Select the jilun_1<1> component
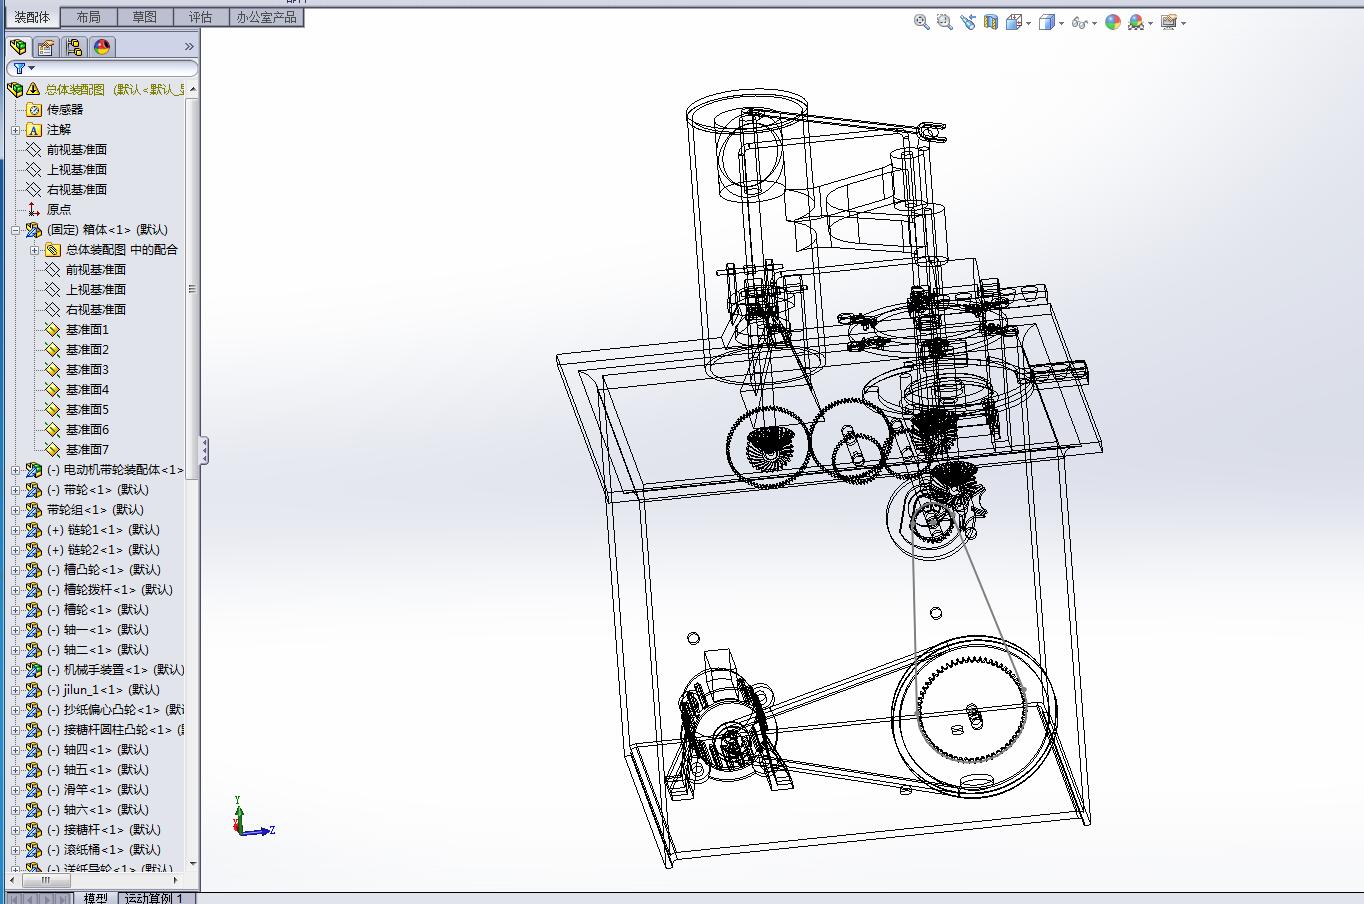Viewport: 1364px width, 904px height. pos(103,689)
